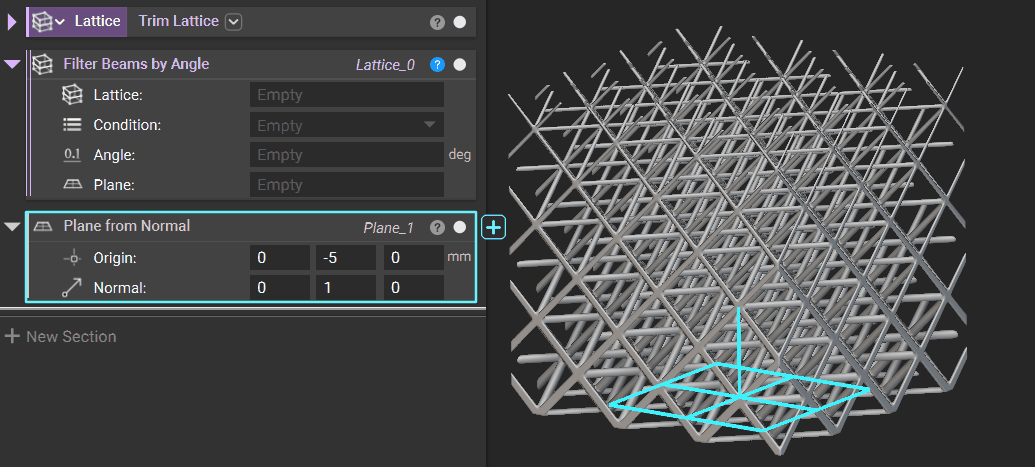This screenshot has height=467, width=1035.
Task: Toggle visibility dot on Trim Lattice block
Action: point(460,22)
